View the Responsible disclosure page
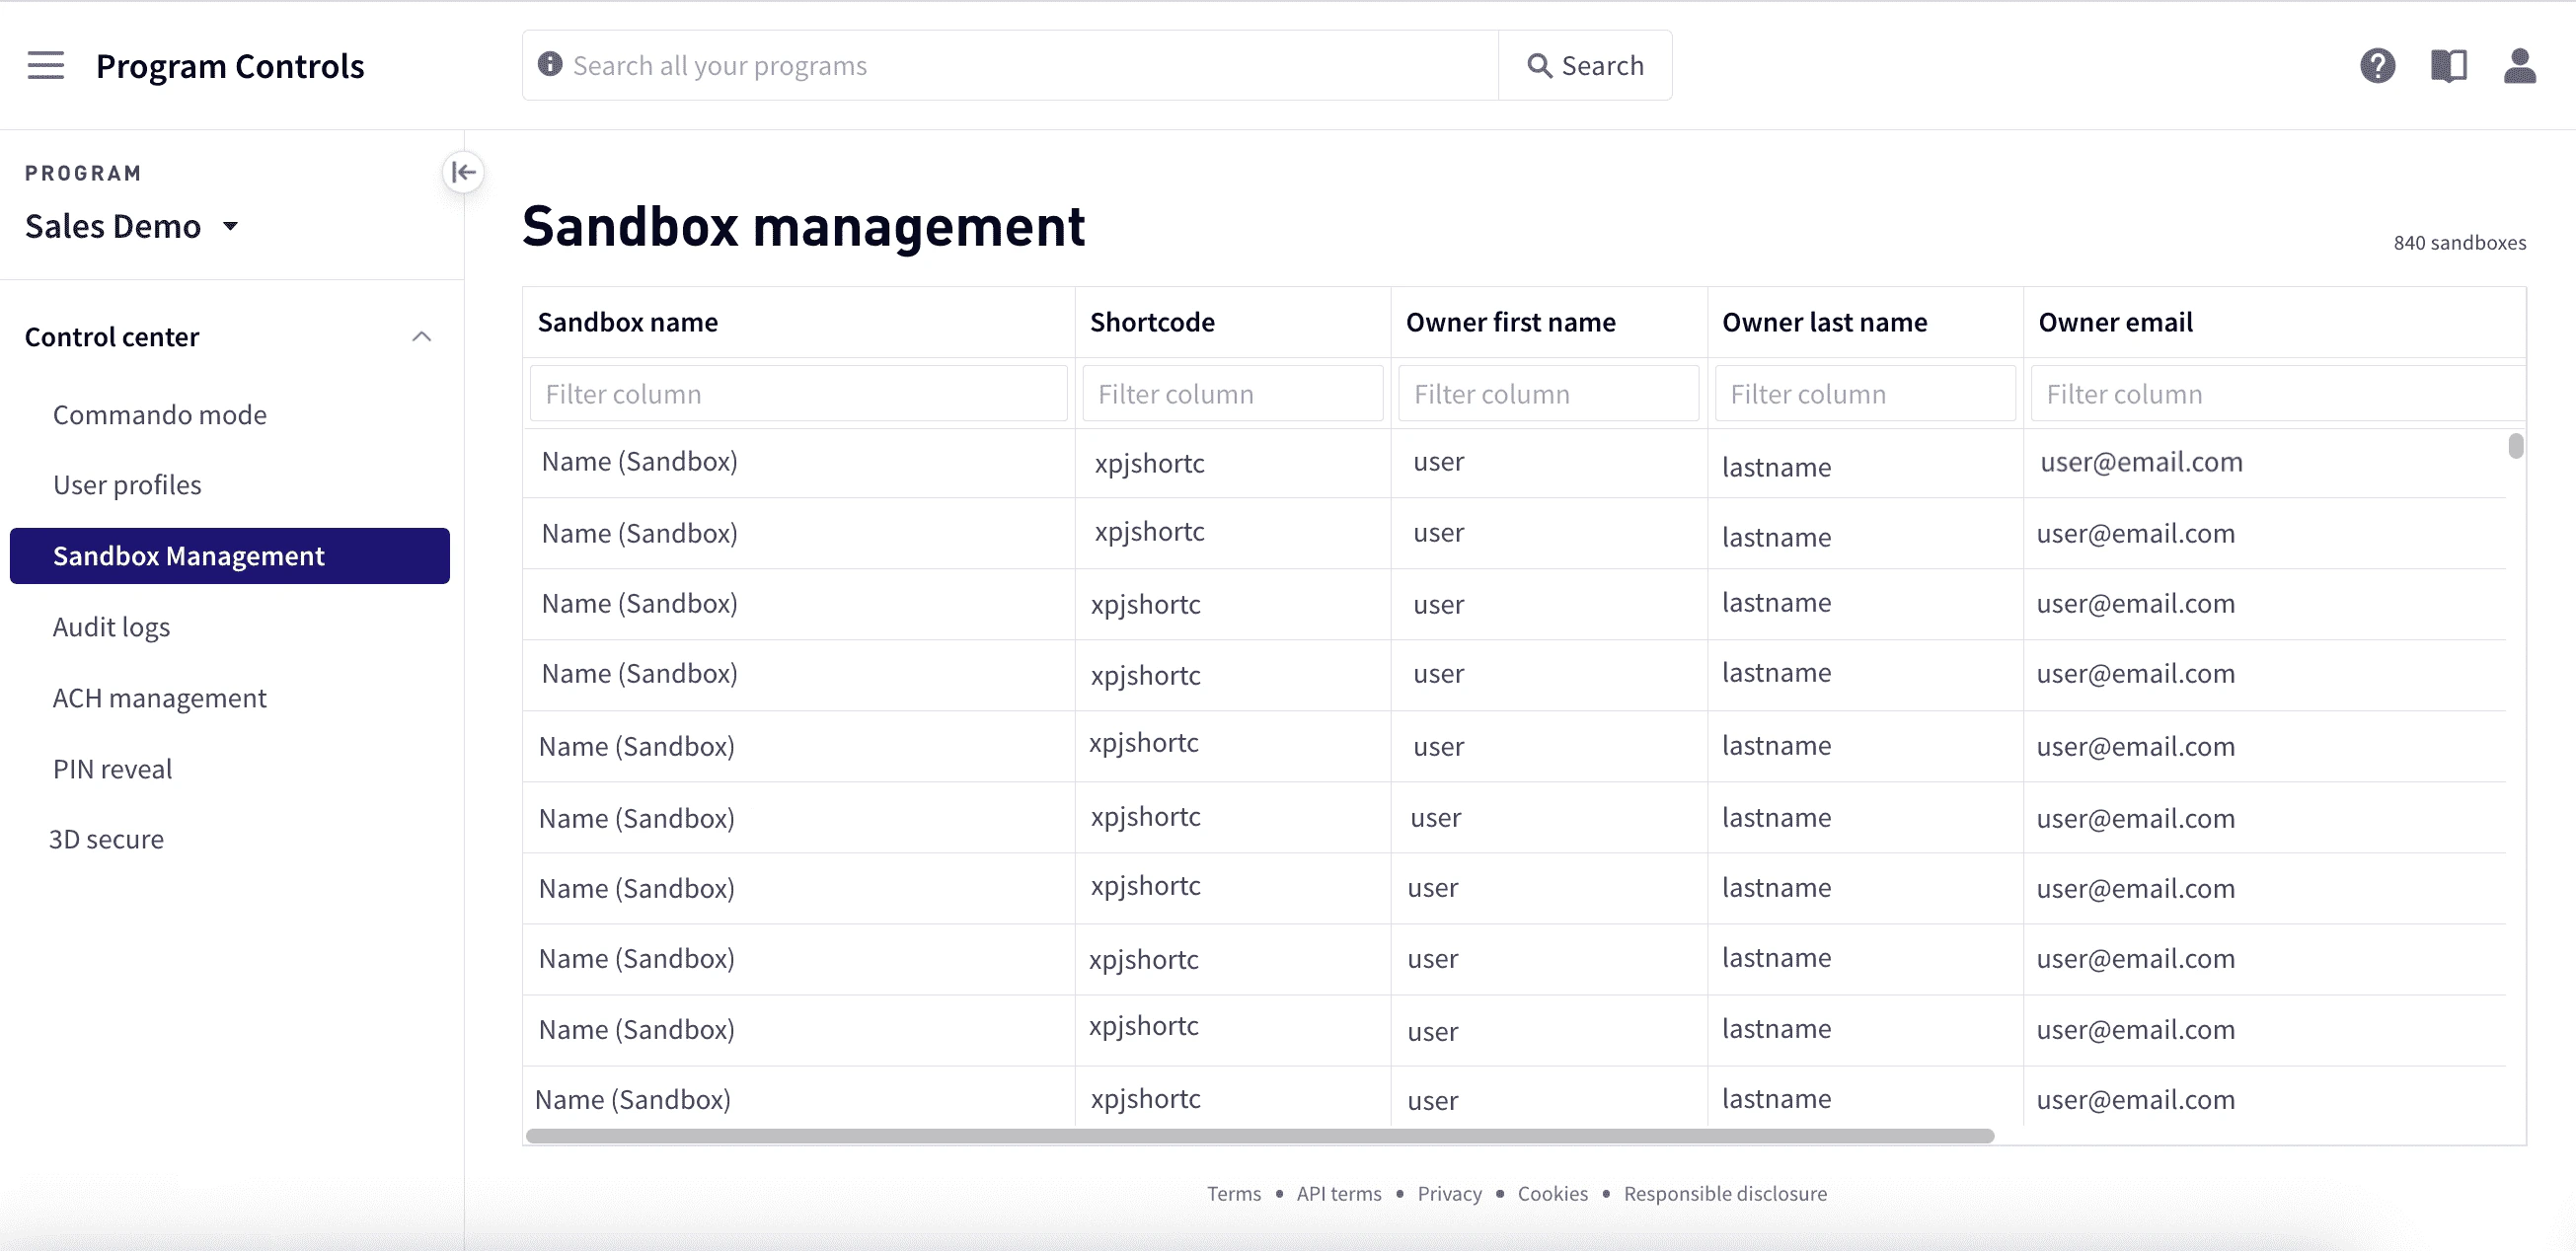2576x1251 pixels. pyautogui.click(x=1725, y=1193)
